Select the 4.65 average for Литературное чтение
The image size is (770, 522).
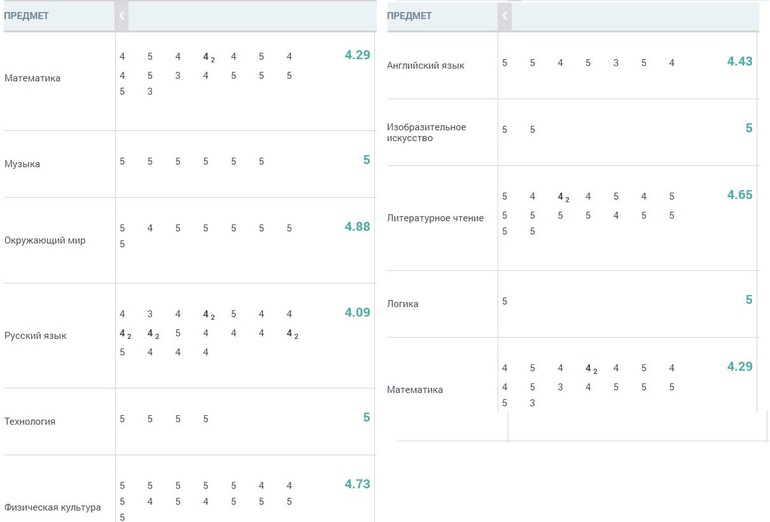(x=739, y=195)
